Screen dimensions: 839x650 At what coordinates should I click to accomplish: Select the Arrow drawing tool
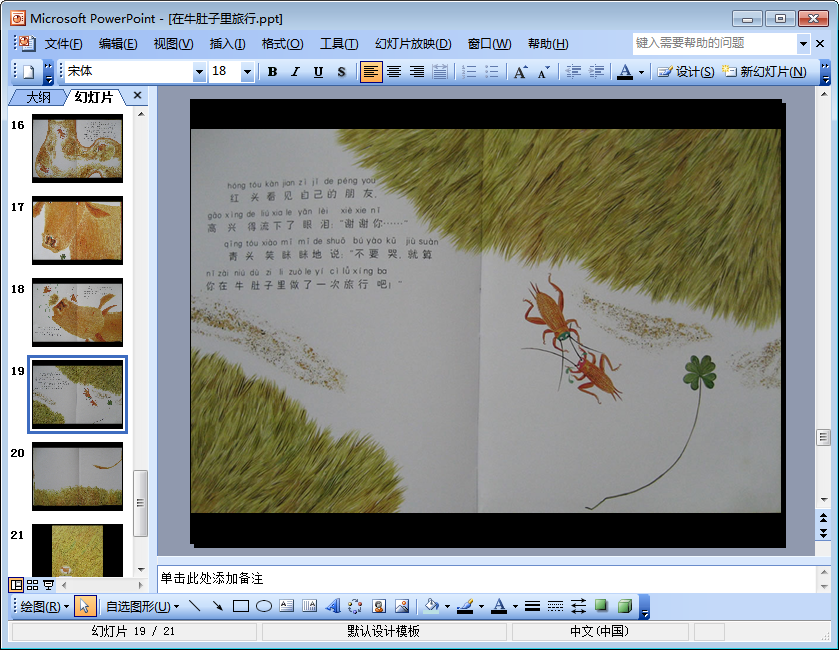pos(217,606)
